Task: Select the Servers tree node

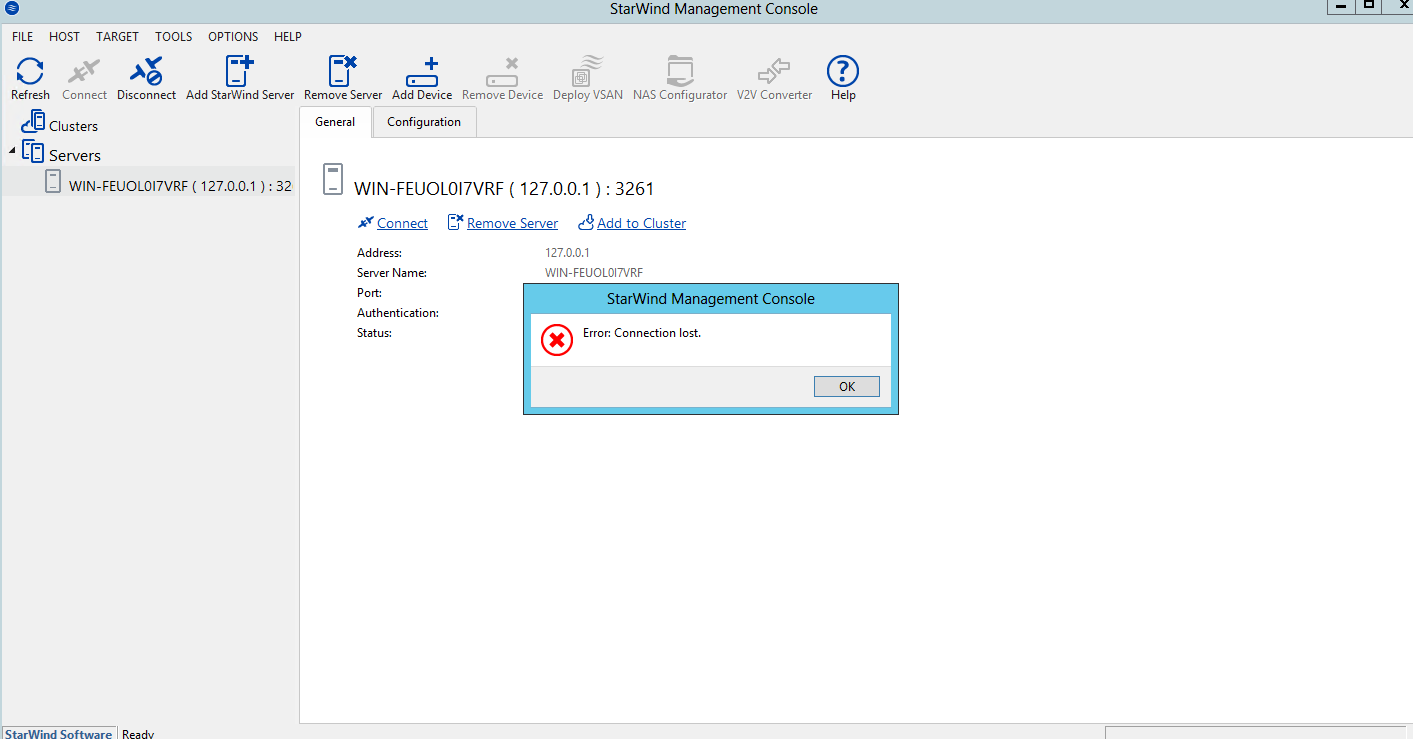Action: tap(75, 155)
